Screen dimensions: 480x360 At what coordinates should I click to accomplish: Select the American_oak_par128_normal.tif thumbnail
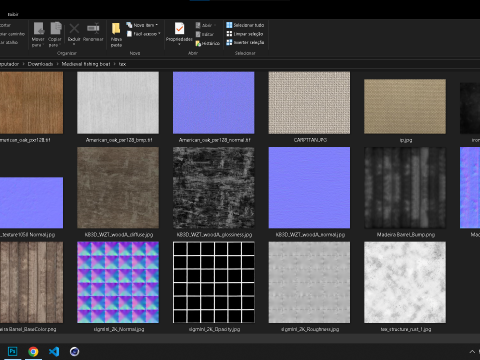point(214,103)
